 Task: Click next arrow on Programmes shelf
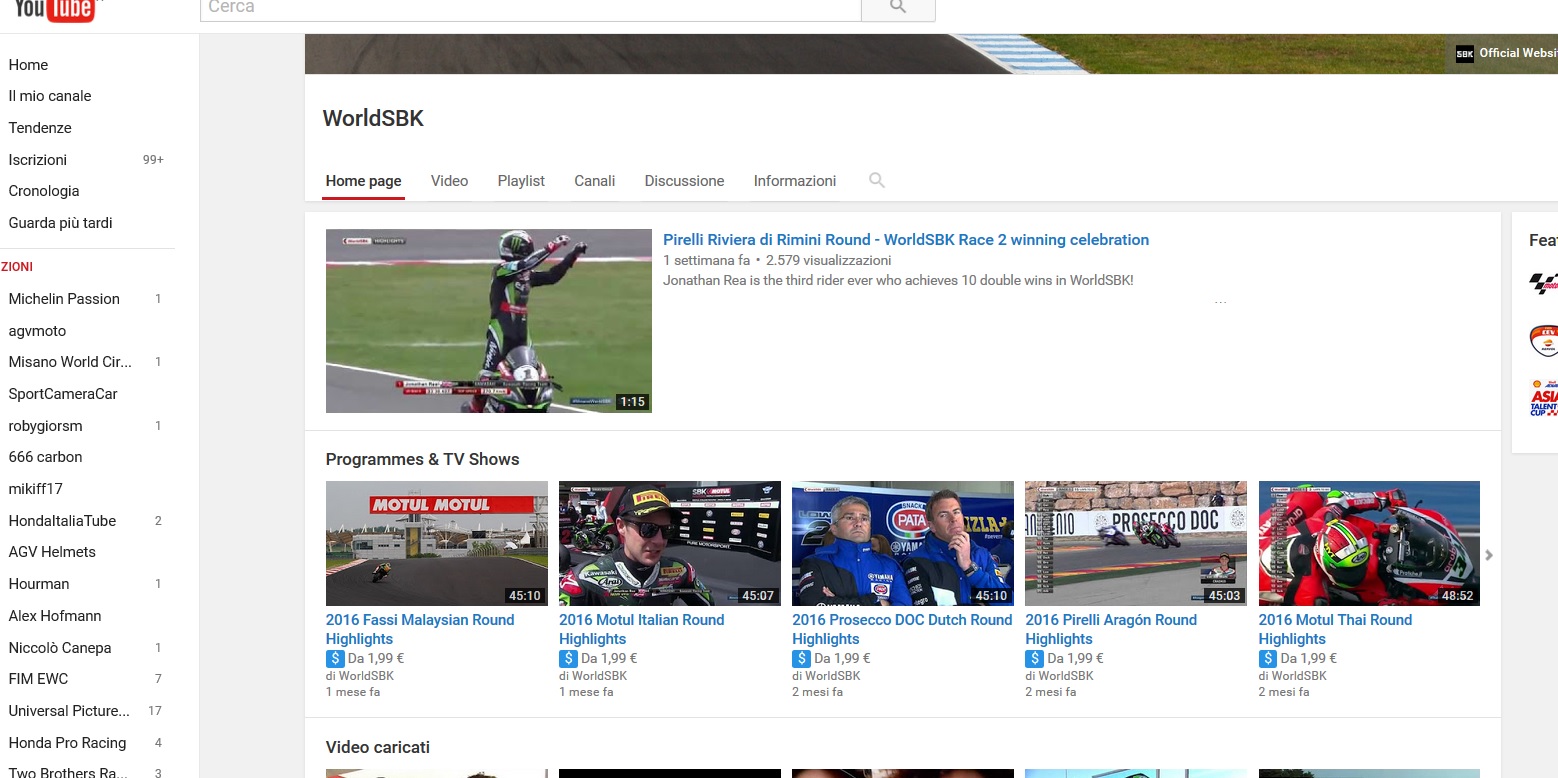pyautogui.click(x=1489, y=555)
